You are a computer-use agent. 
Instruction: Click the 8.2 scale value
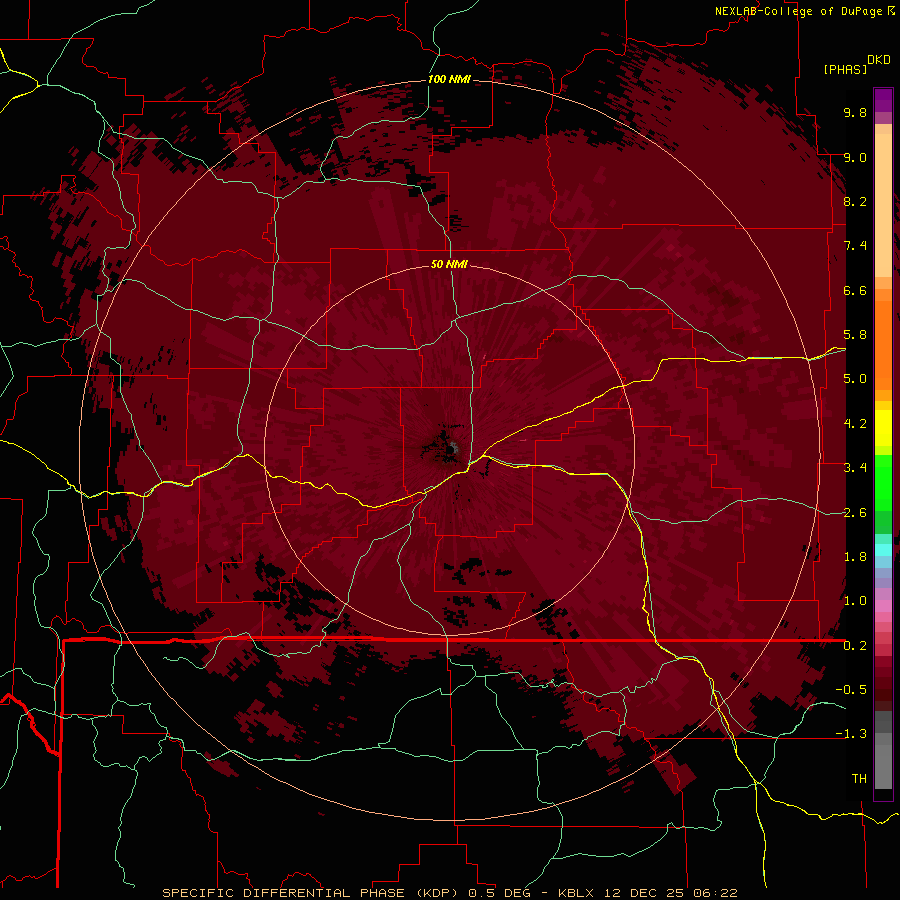click(x=855, y=201)
